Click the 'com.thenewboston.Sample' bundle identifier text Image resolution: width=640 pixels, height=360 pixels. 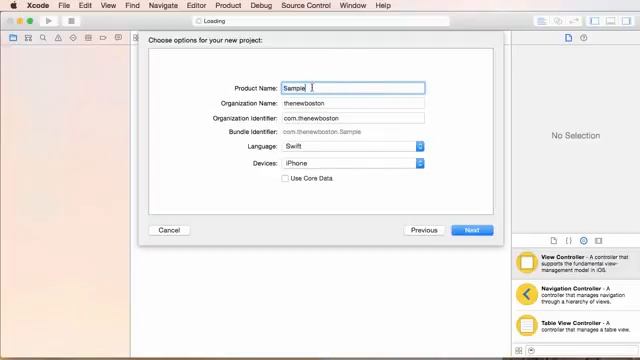coord(322,132)
